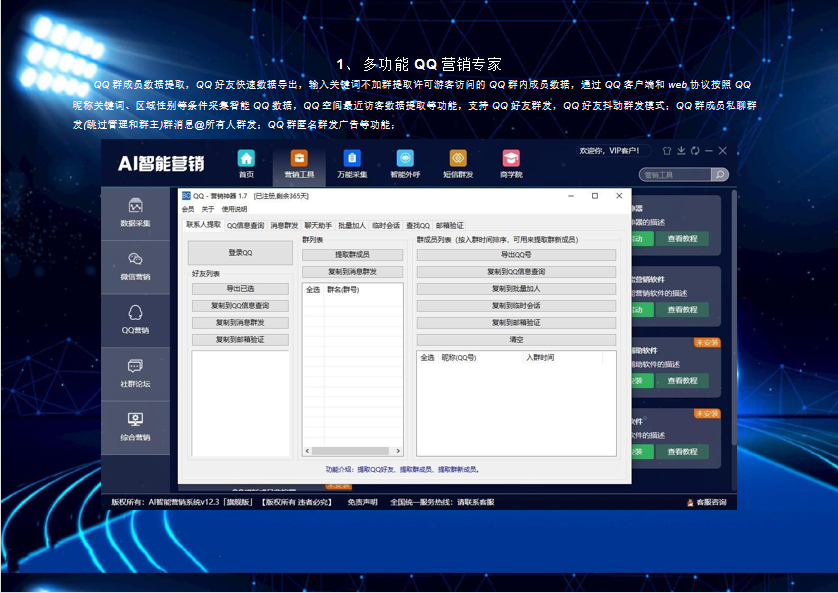
Task: Switch to the 联系人提取 tab
Action: [203, 224]
